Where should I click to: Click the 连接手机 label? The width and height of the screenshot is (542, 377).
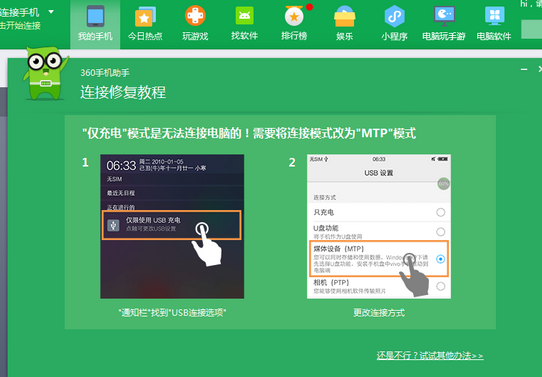click(x=20, y=12)
